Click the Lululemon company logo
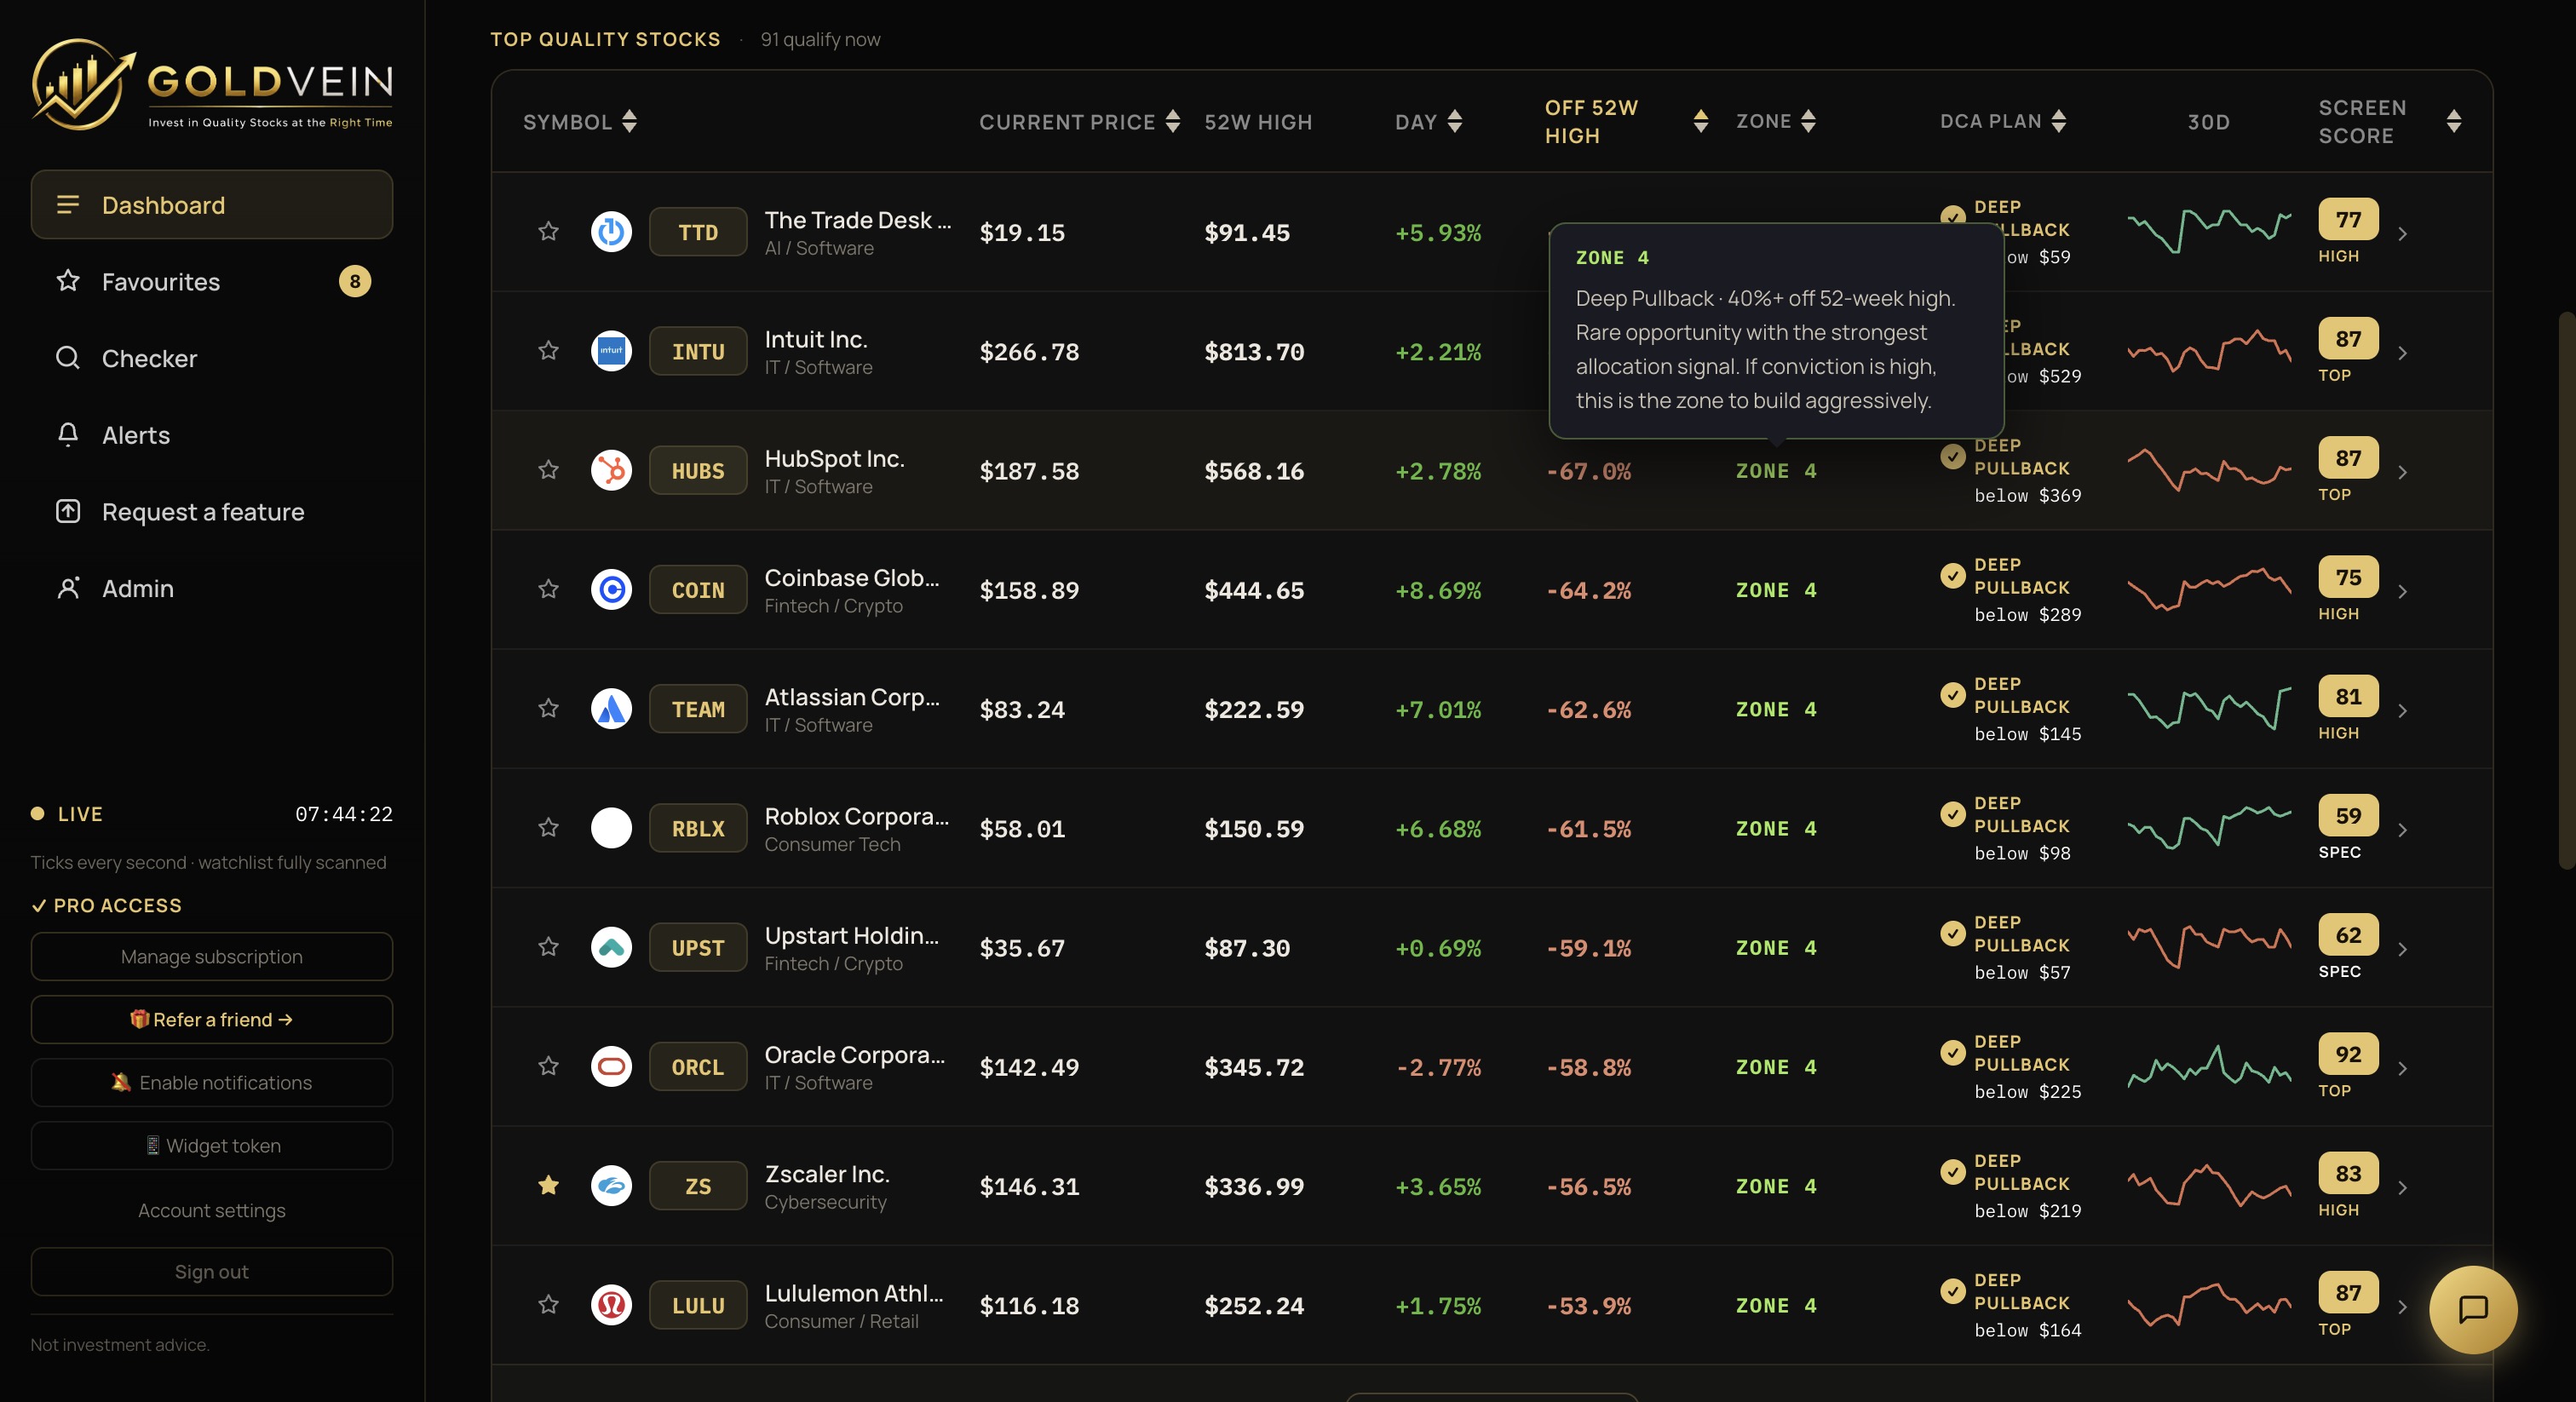The image size is (2576, 1402). coord(611,1305)
